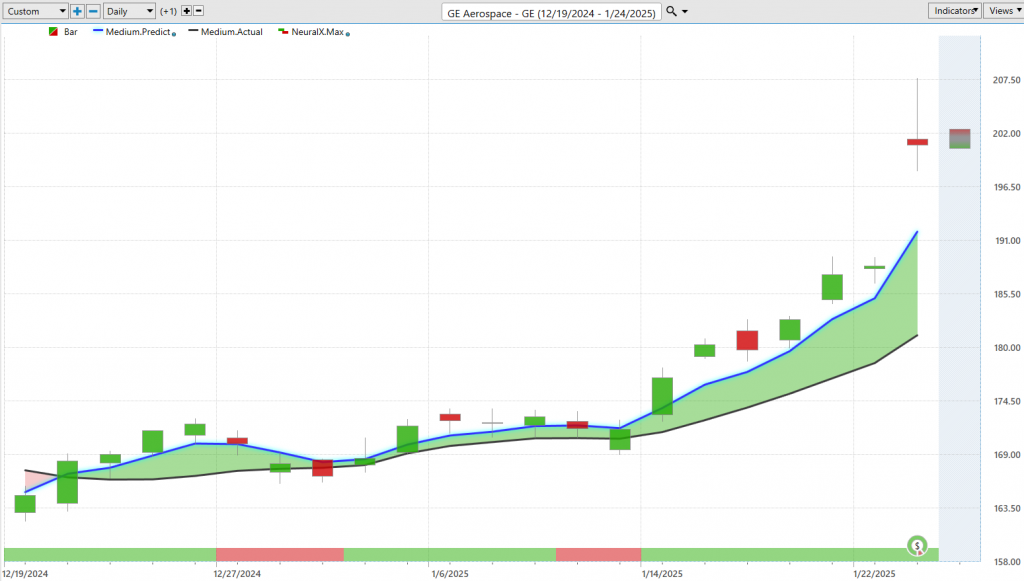
Task: Open the Indicators dropdown menu
Action: pos(955,10)
